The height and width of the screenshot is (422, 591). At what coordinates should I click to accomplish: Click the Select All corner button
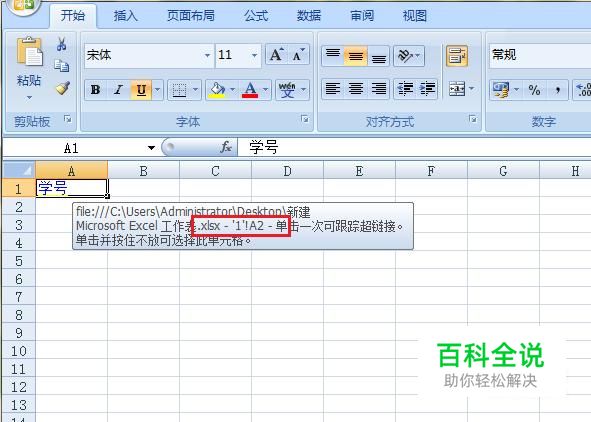pyautogui.click(x=19, y=170)
